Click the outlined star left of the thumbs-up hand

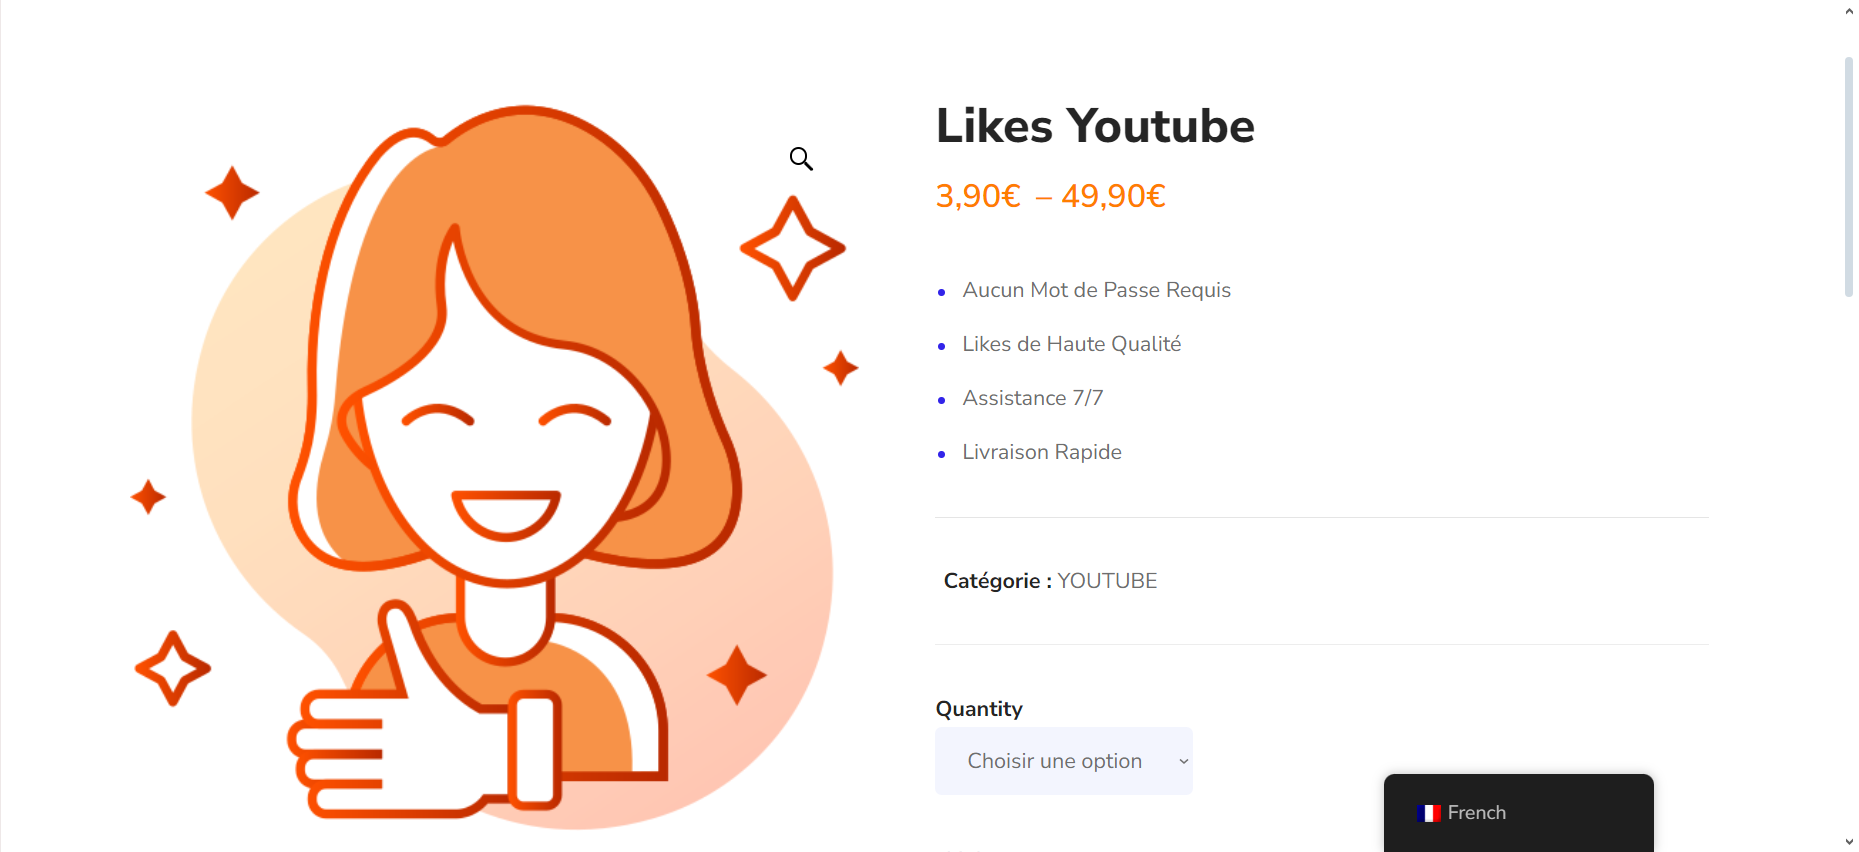tap(173, 668)
